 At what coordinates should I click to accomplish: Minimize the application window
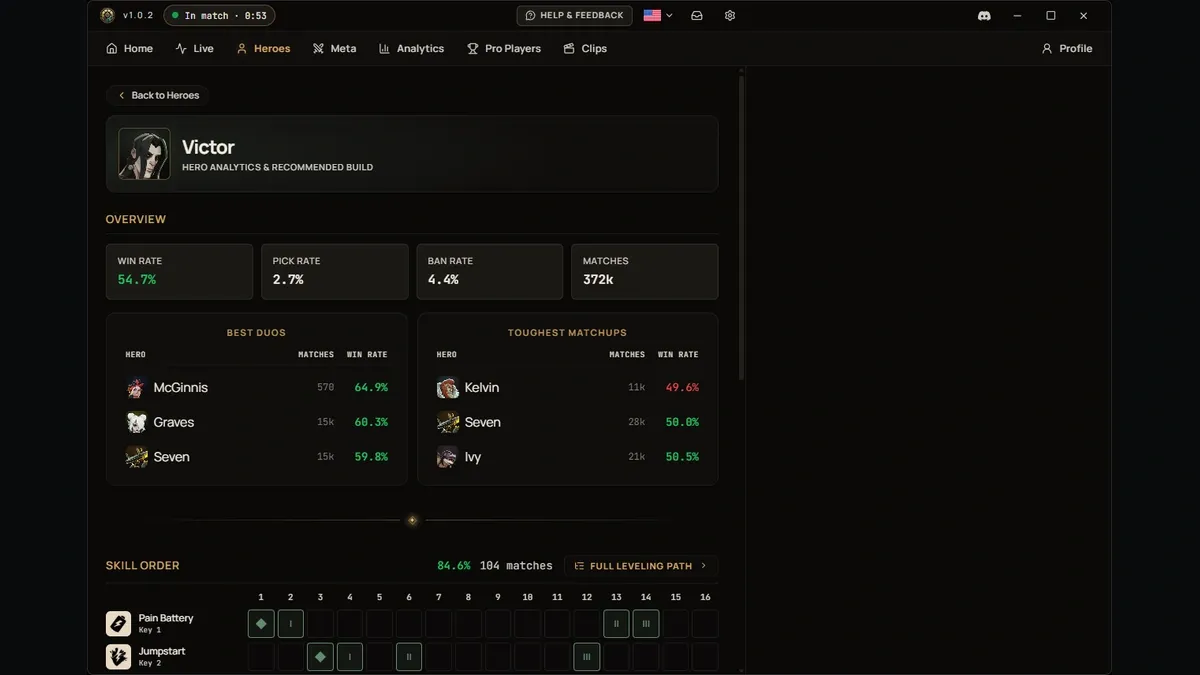(x=1018, y=16)
